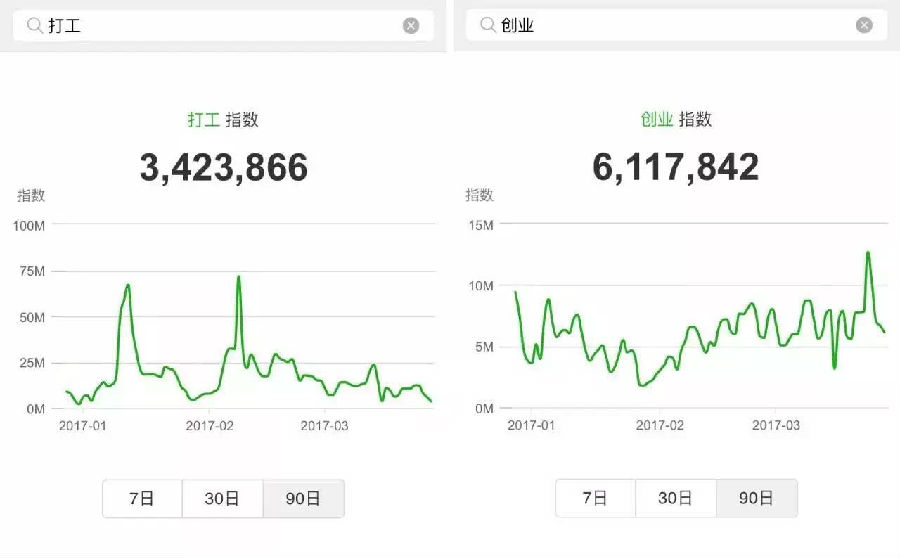Screen dimensions: 900x558
Task: Click the index value 3,423,866
Action: (x=224, y=168)
